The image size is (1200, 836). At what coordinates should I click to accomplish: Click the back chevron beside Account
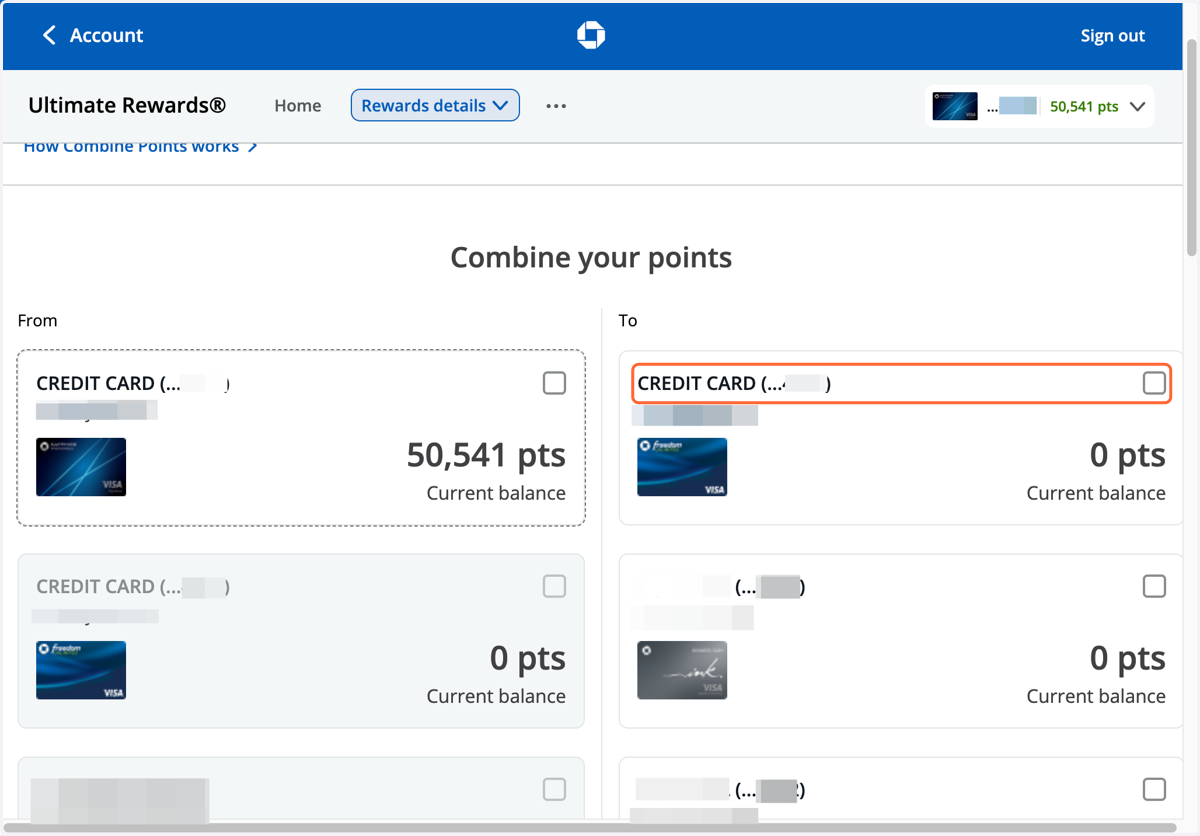coord(48,35)
